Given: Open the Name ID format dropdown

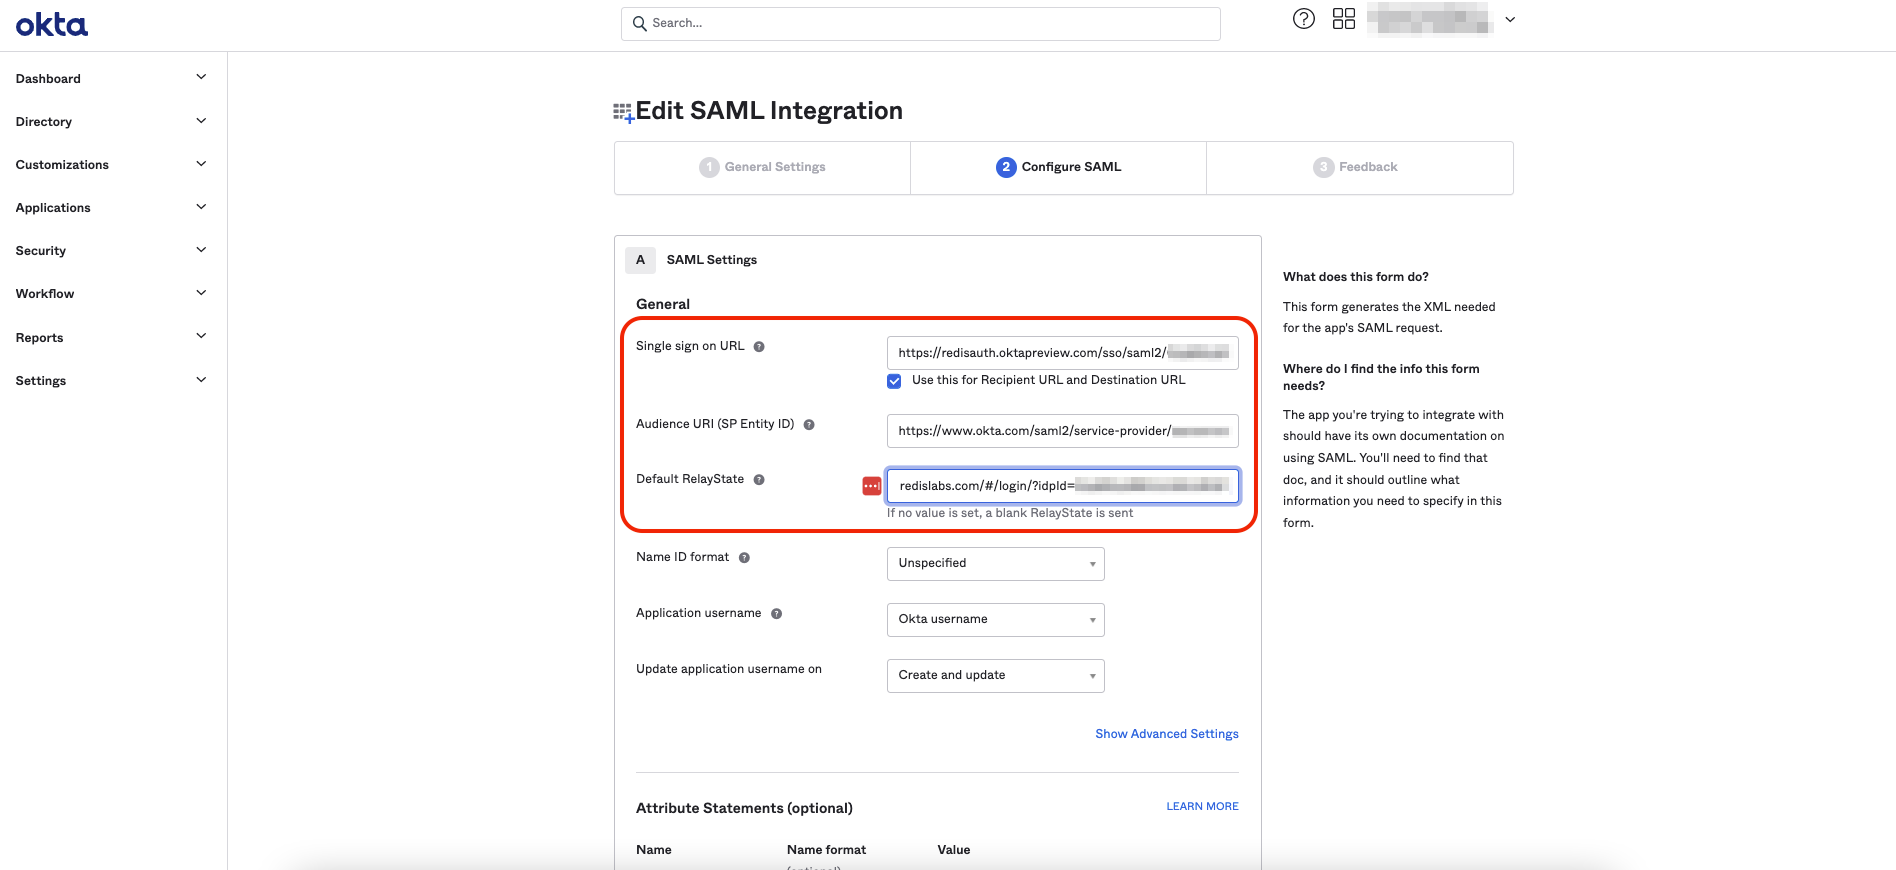Looking at the screenshot, I should click(x=995, y=564).
